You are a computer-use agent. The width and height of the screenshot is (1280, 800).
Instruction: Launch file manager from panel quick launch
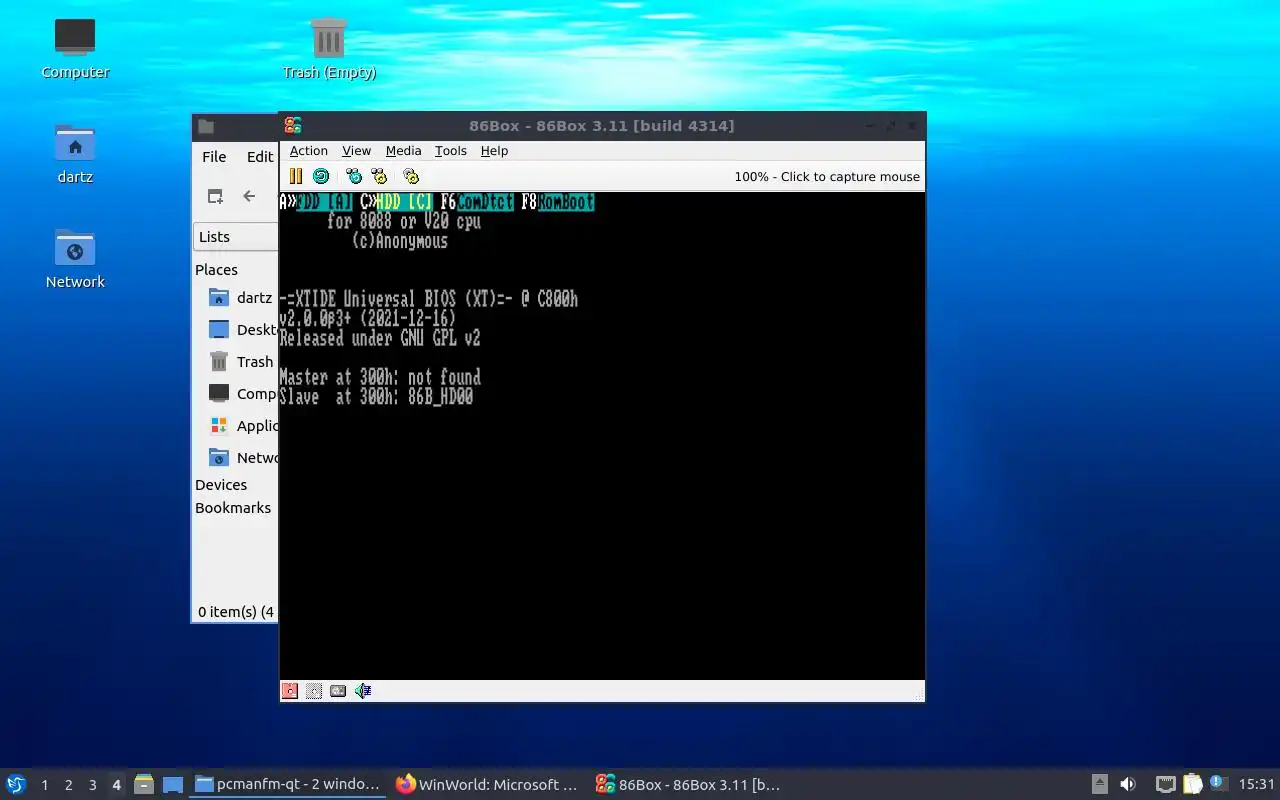[x=143, y=784]
